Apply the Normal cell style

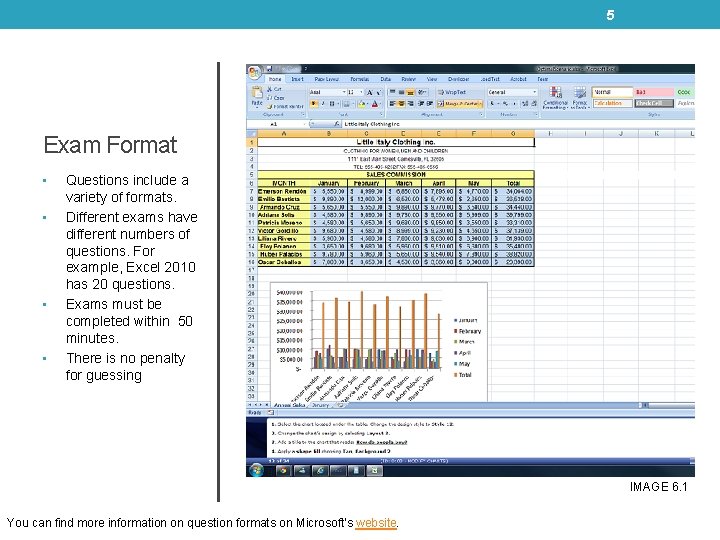coord(612,92)
